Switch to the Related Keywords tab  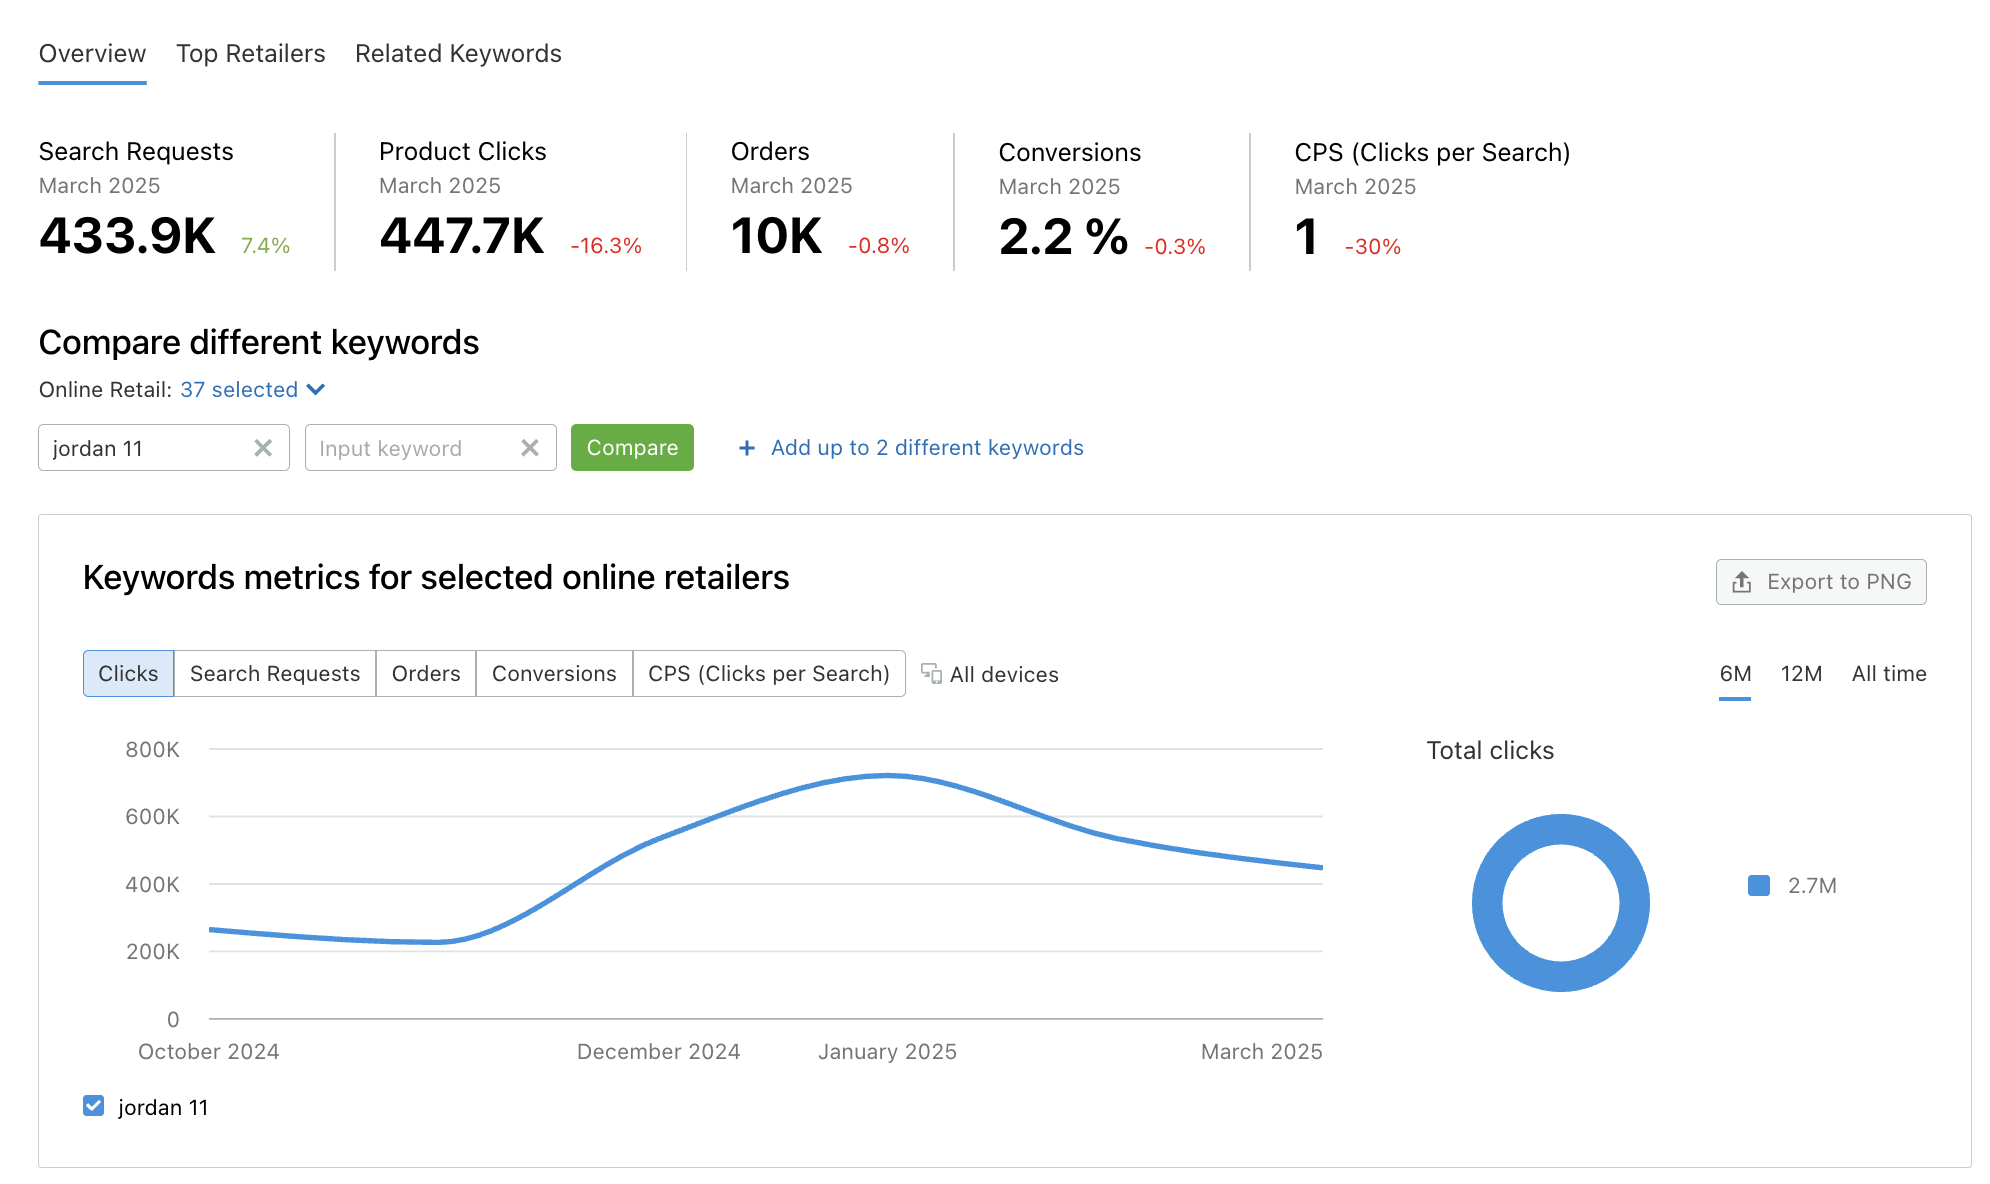(458, 53)
